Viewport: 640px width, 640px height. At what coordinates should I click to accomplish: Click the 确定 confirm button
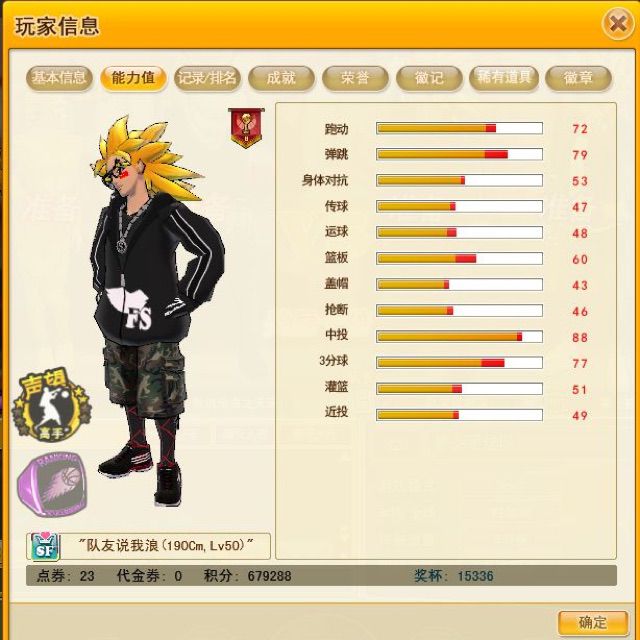tap(593, 622)
